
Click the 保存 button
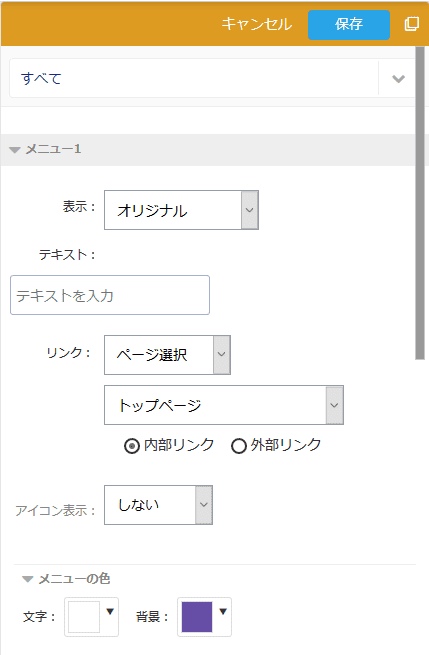pos(349,25)
